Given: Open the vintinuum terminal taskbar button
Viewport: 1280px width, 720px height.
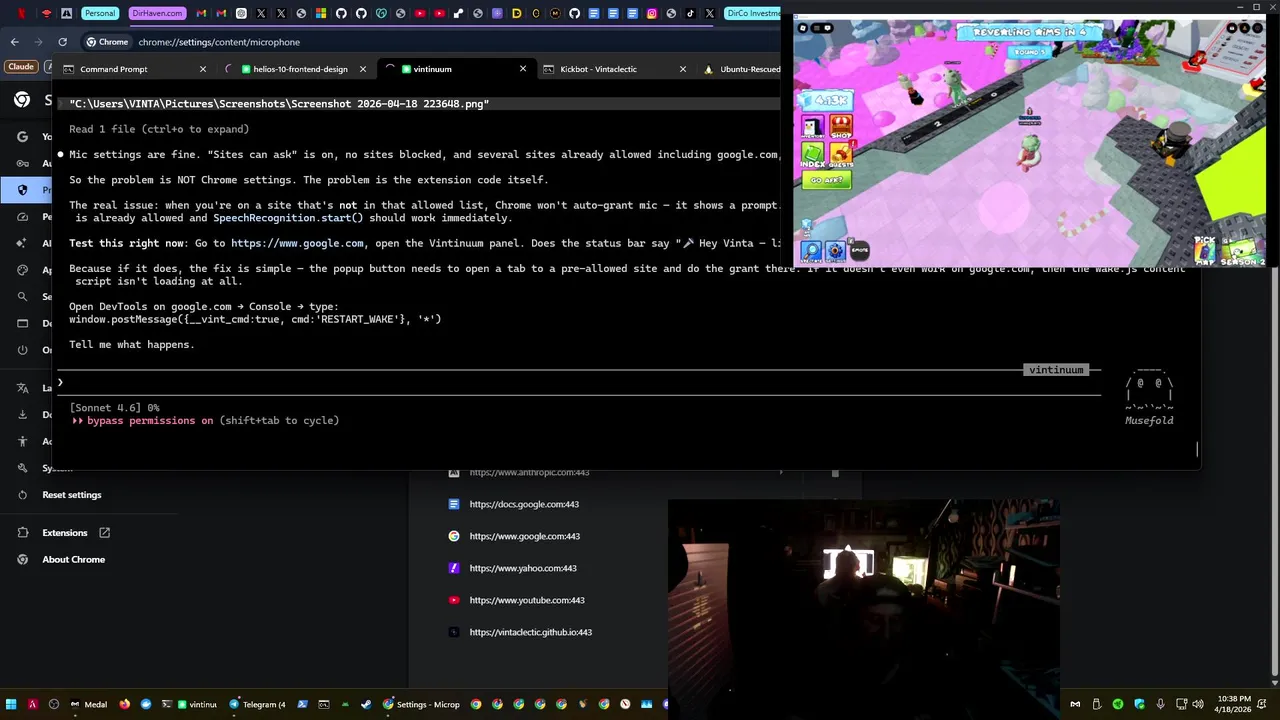Looking at the screenshot, I should (190, 704).
